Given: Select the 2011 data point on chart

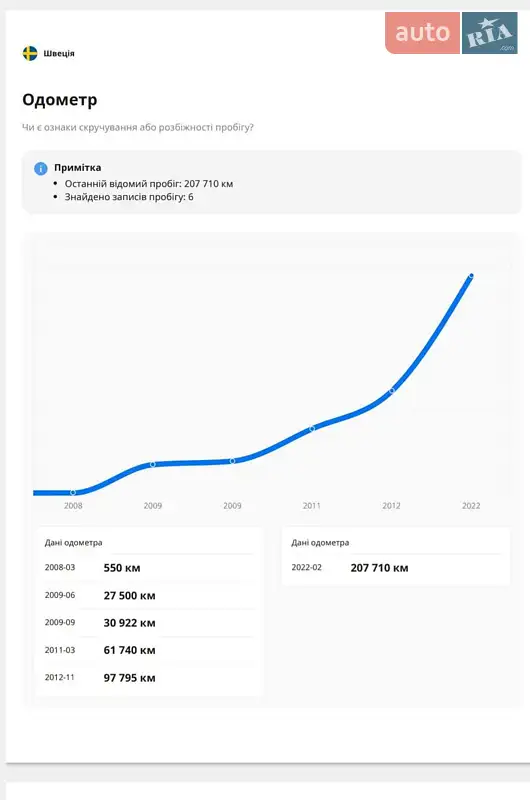Looking at the screenshot, I should tap(312, 429).
